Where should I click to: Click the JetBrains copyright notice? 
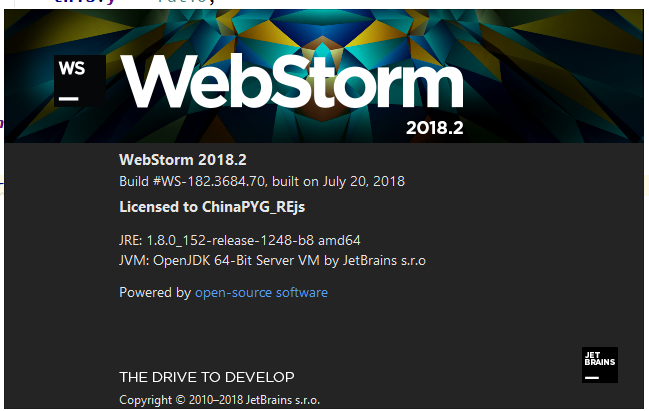[x=219, y=400]
